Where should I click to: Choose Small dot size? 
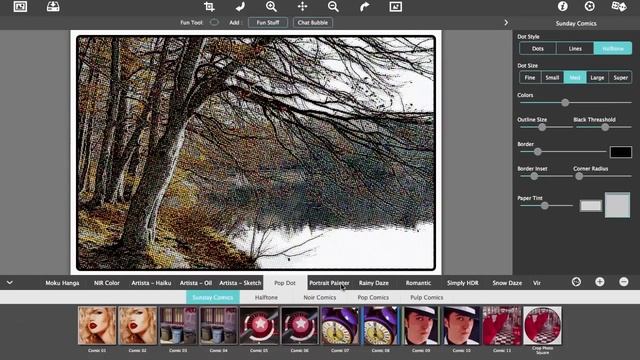[x=552, y=78]
